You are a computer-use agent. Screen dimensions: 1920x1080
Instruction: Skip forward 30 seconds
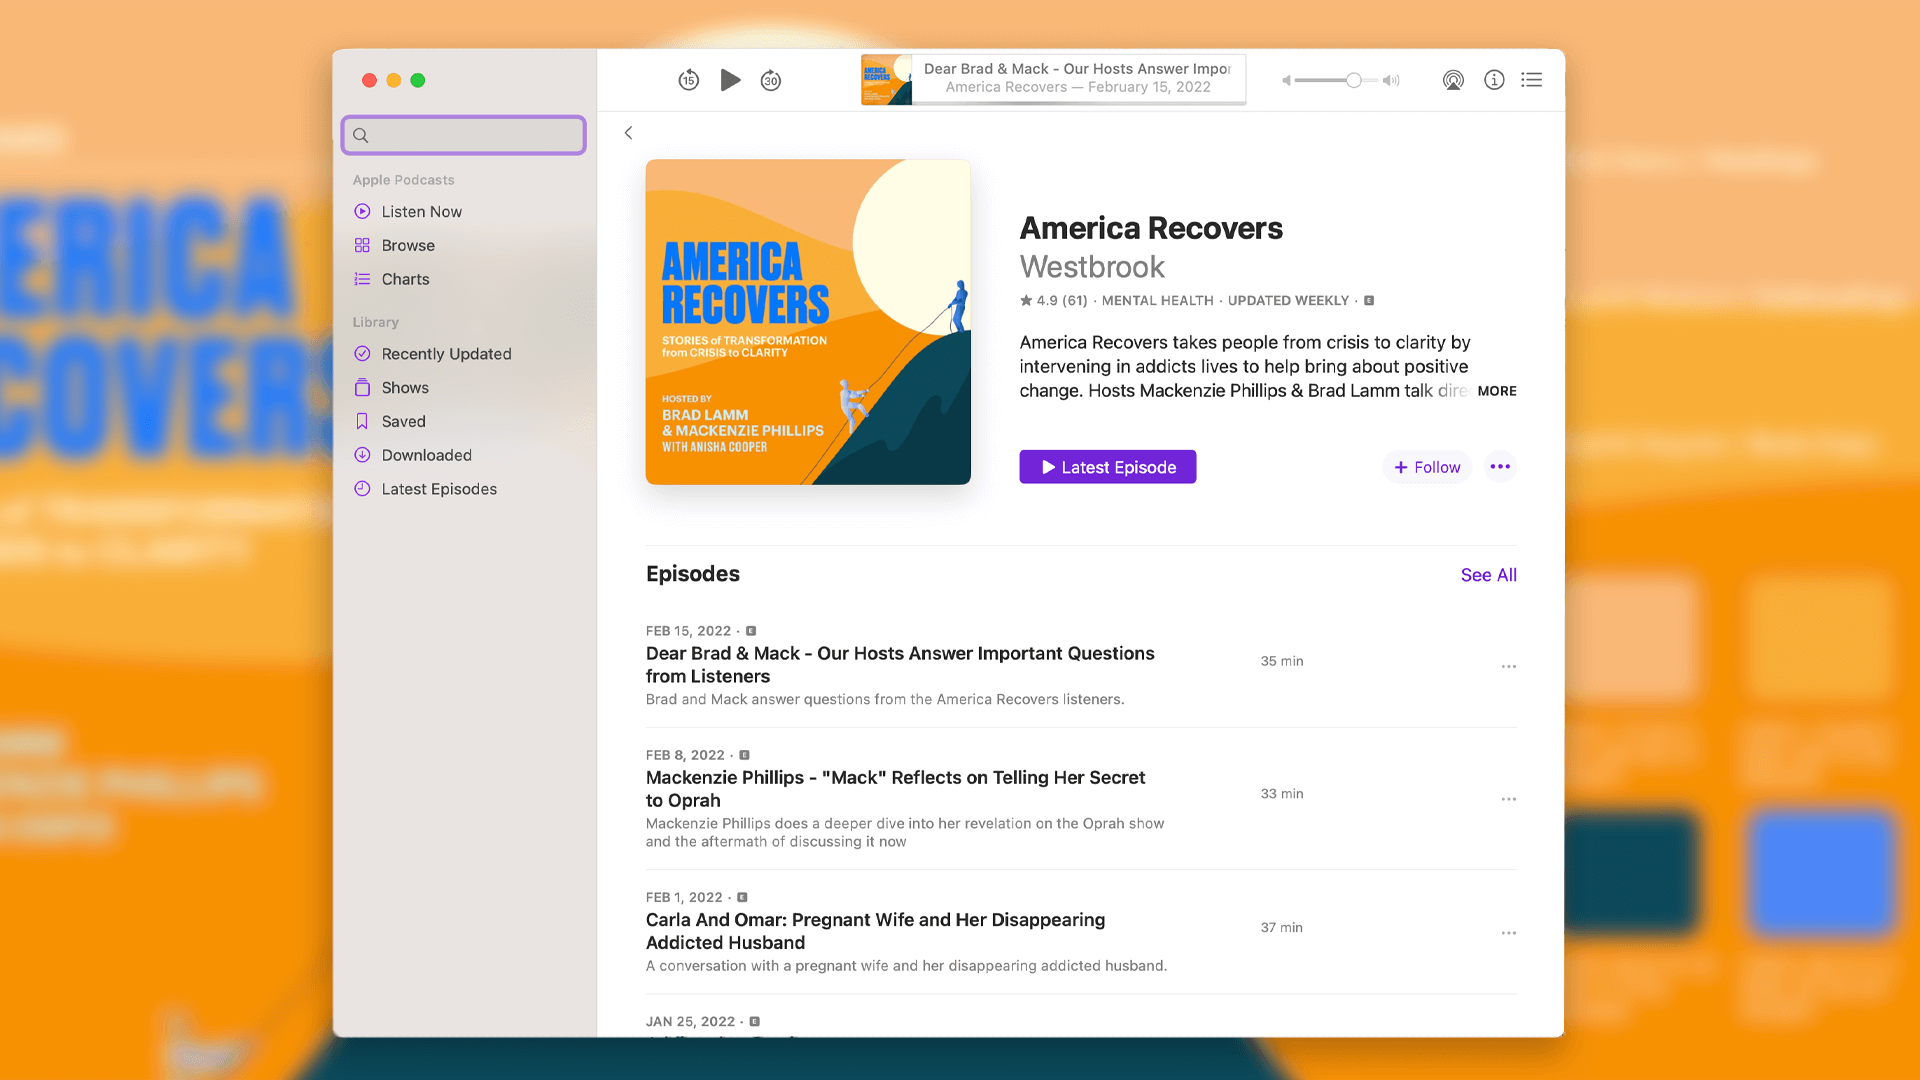point(770,80)
